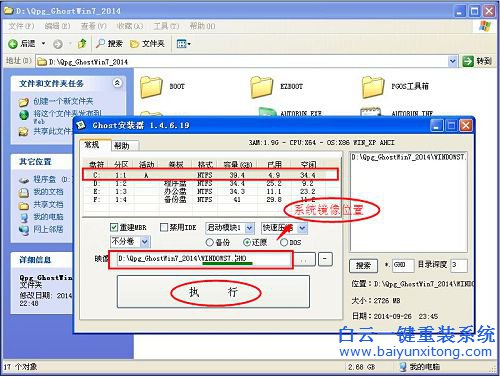This screenshot has width=500, height=377.
Task: Open the Views icon dropdown
Action: point(183,44)
